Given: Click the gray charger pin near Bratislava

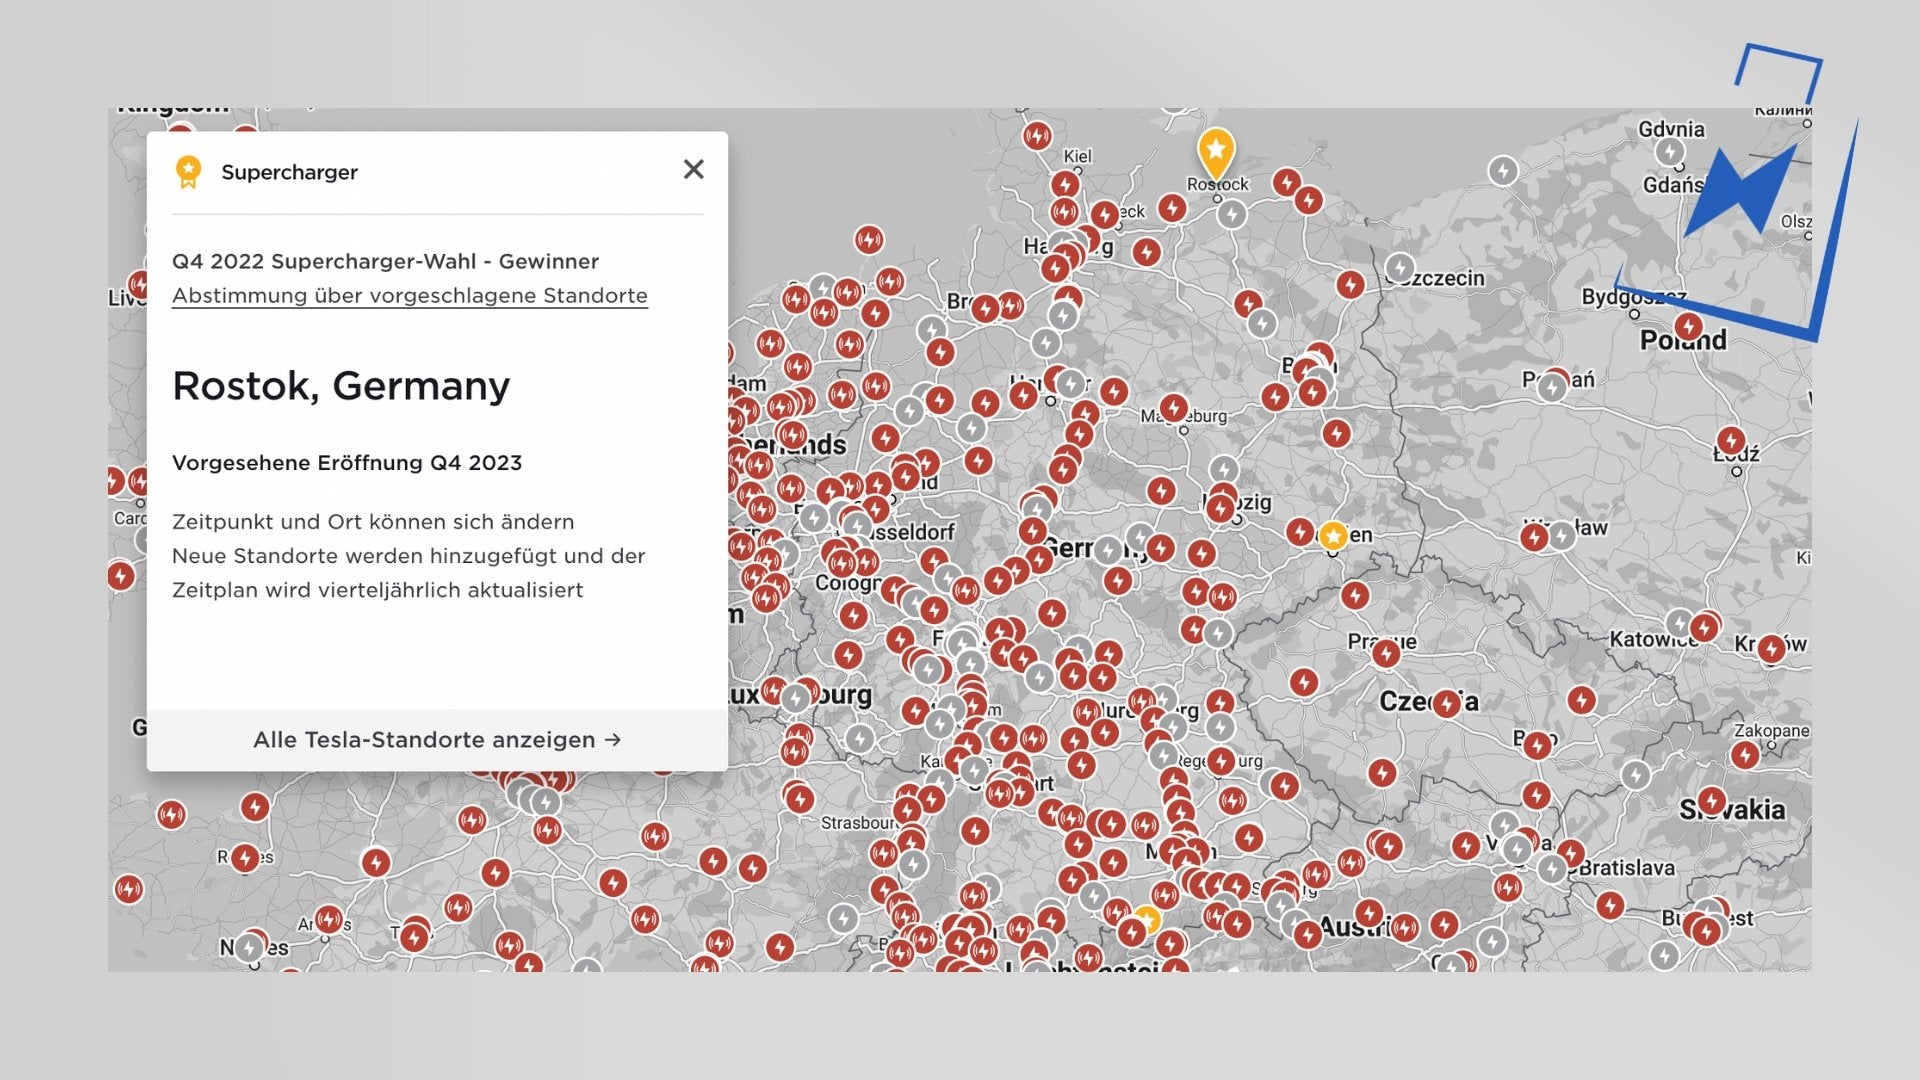Looking at the screenshot, I should pos(1552,868).
